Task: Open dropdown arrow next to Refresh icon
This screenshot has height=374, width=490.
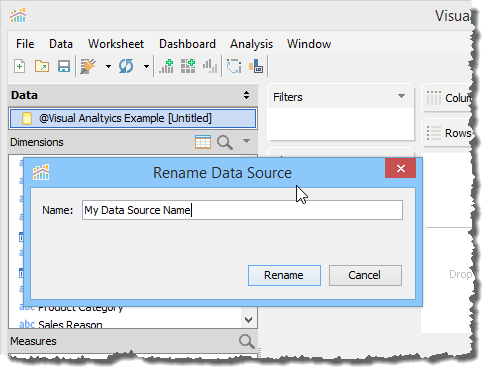Action: click(x=146, y=66)
